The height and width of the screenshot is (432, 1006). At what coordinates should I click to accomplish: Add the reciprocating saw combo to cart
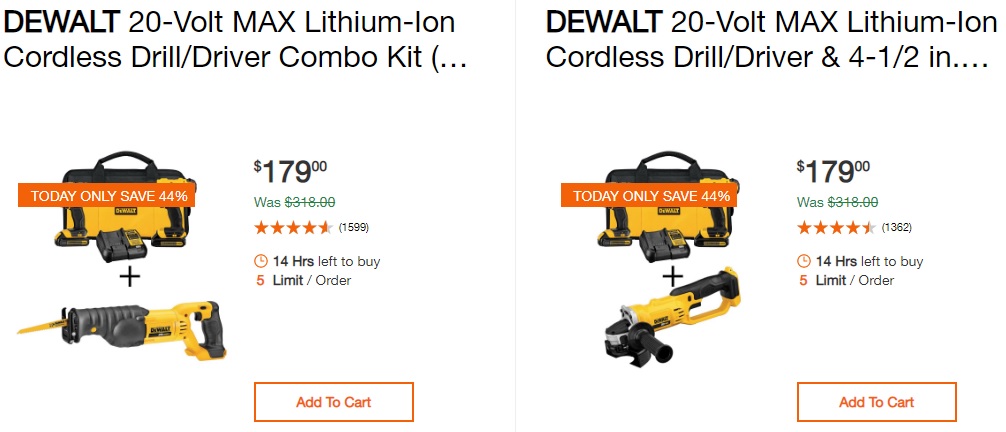[333, 402]
